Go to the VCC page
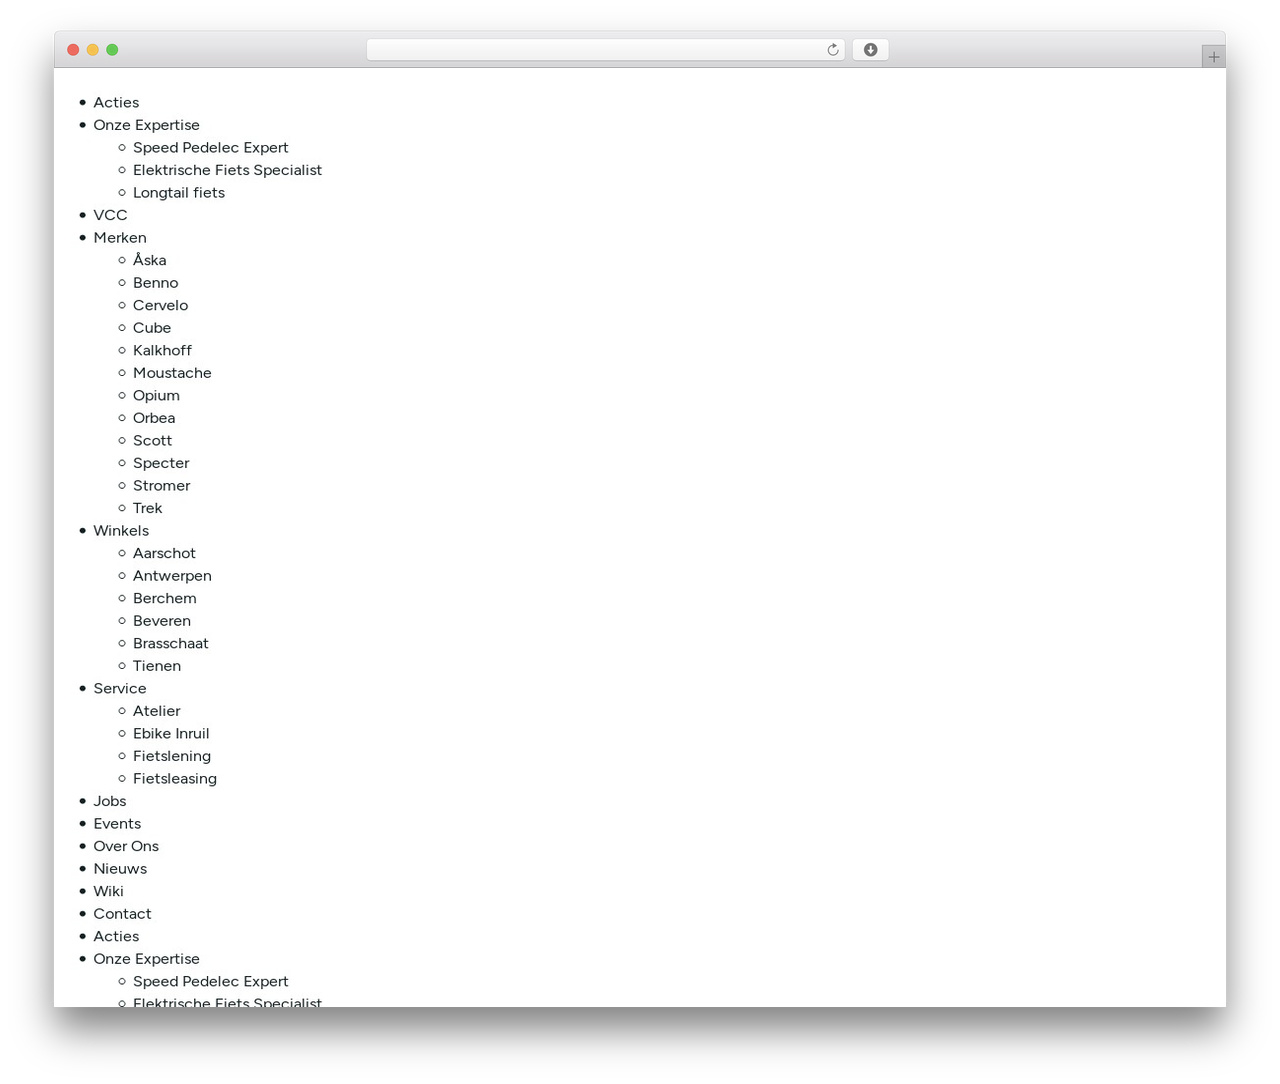 click(x=110, y=215)
